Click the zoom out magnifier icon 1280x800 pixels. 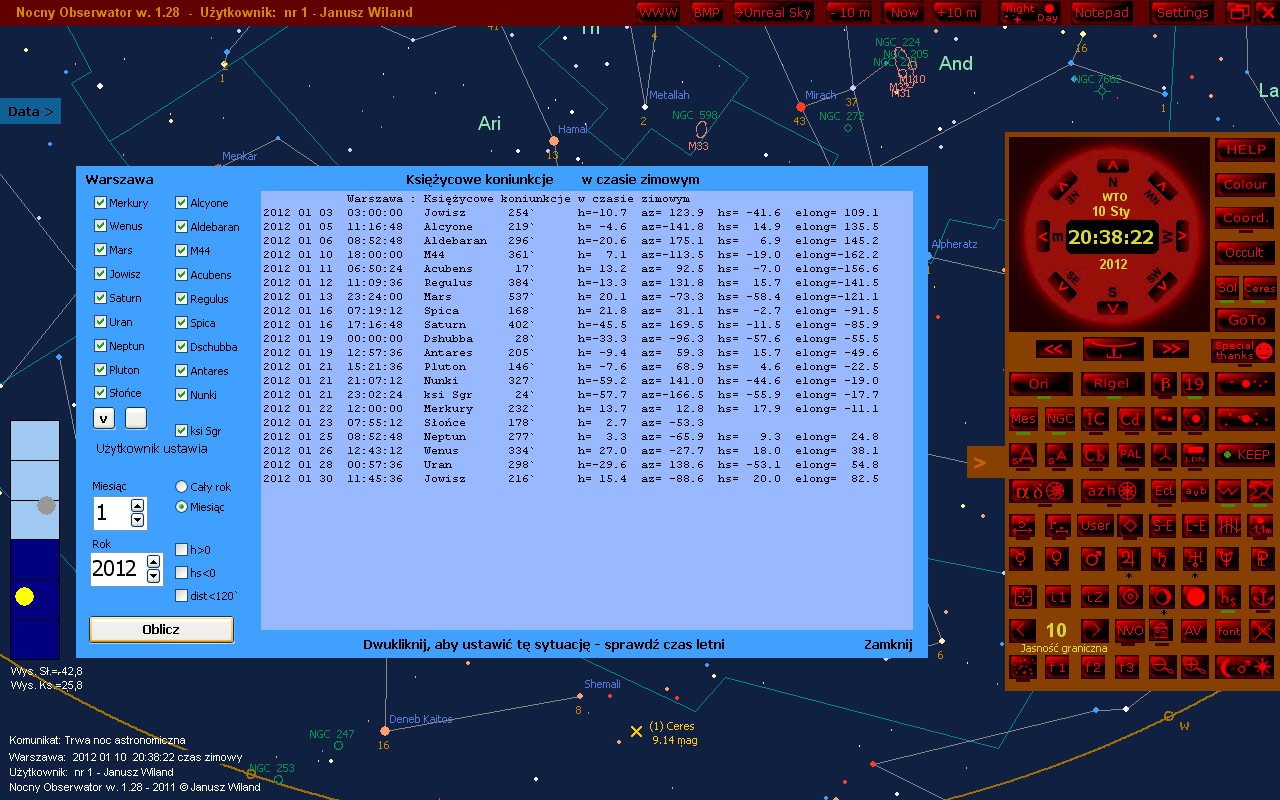[x=1162, y=666]
